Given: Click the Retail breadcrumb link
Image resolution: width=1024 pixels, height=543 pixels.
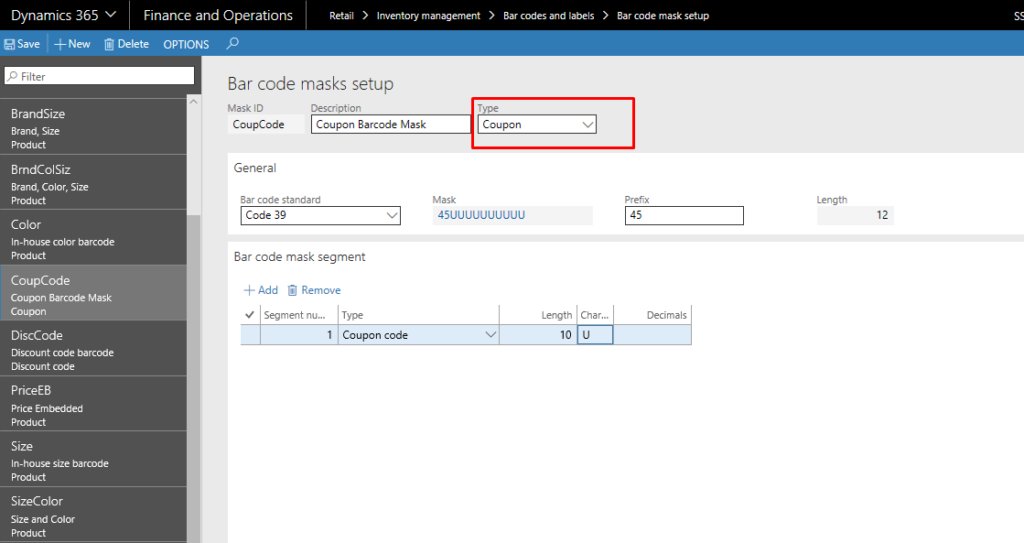Looking at the screenshot, I should pos(341,16).
